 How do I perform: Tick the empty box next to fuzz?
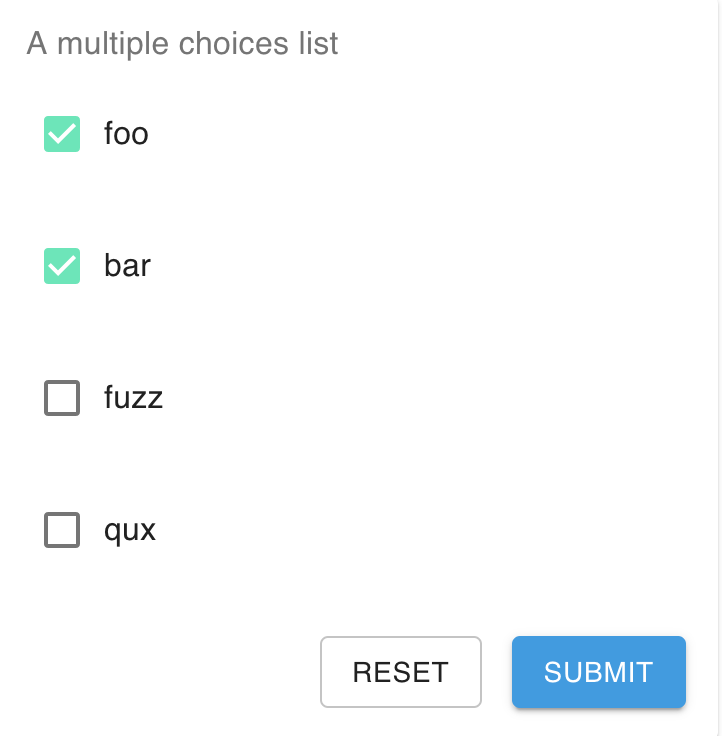tap(62, 398)
